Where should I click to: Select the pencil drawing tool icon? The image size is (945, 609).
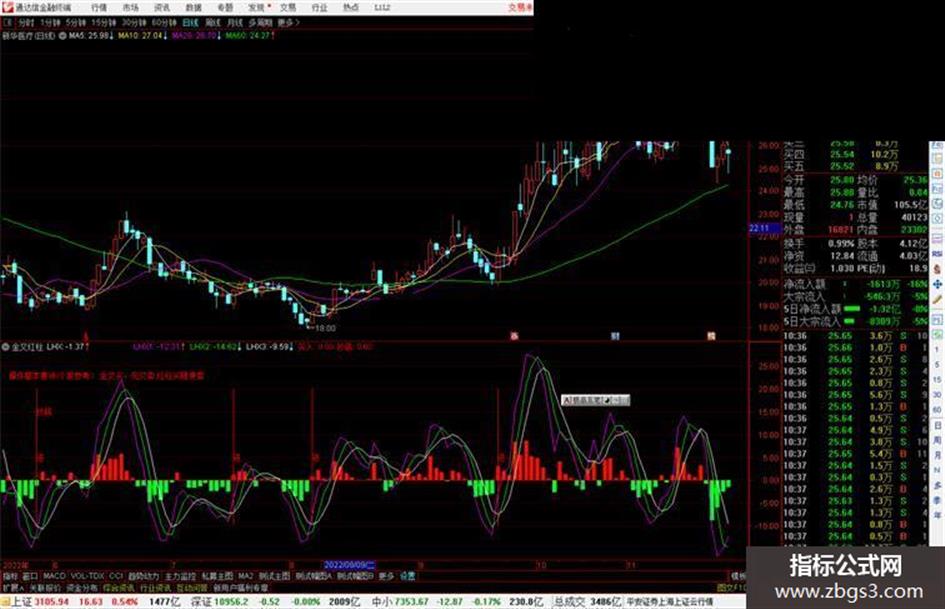(x=937, y=298)
